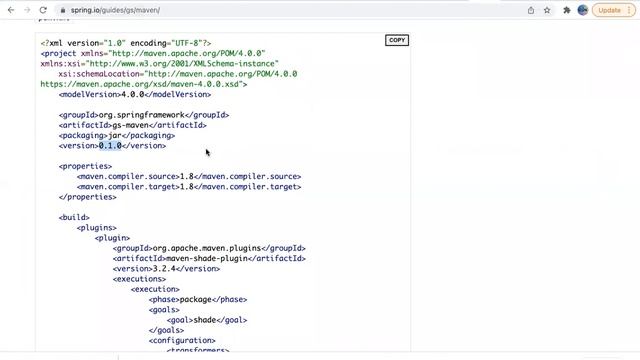Click the opening execution tag
This screenshot has width=640, height=360.
point(155,289)
